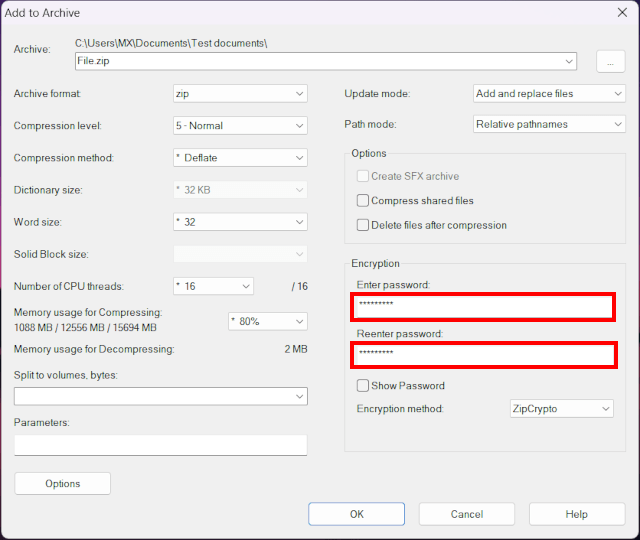Expand the Word size dropdown
This screenshot has height=540, width=640.
click(x=240, y=222)
